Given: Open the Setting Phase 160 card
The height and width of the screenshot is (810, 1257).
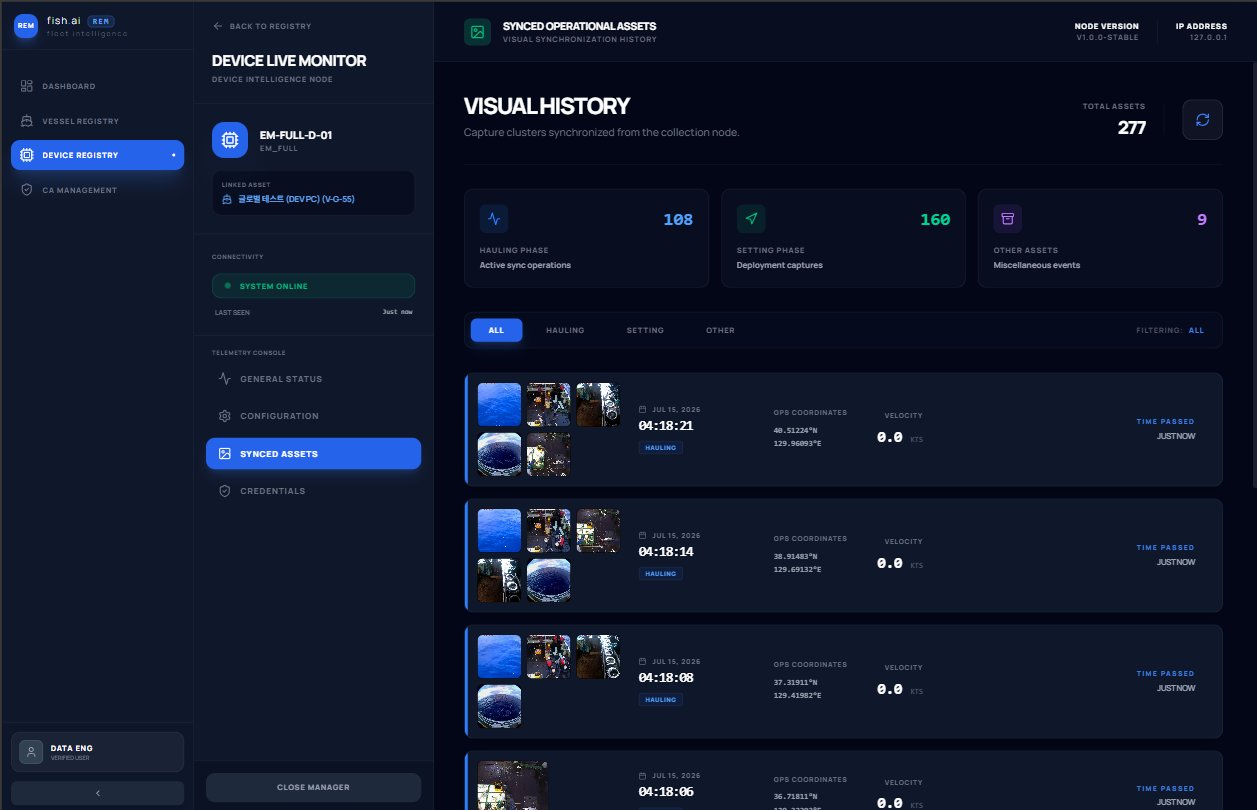Looking at the screenshot, I should click(x=843, y=239).
